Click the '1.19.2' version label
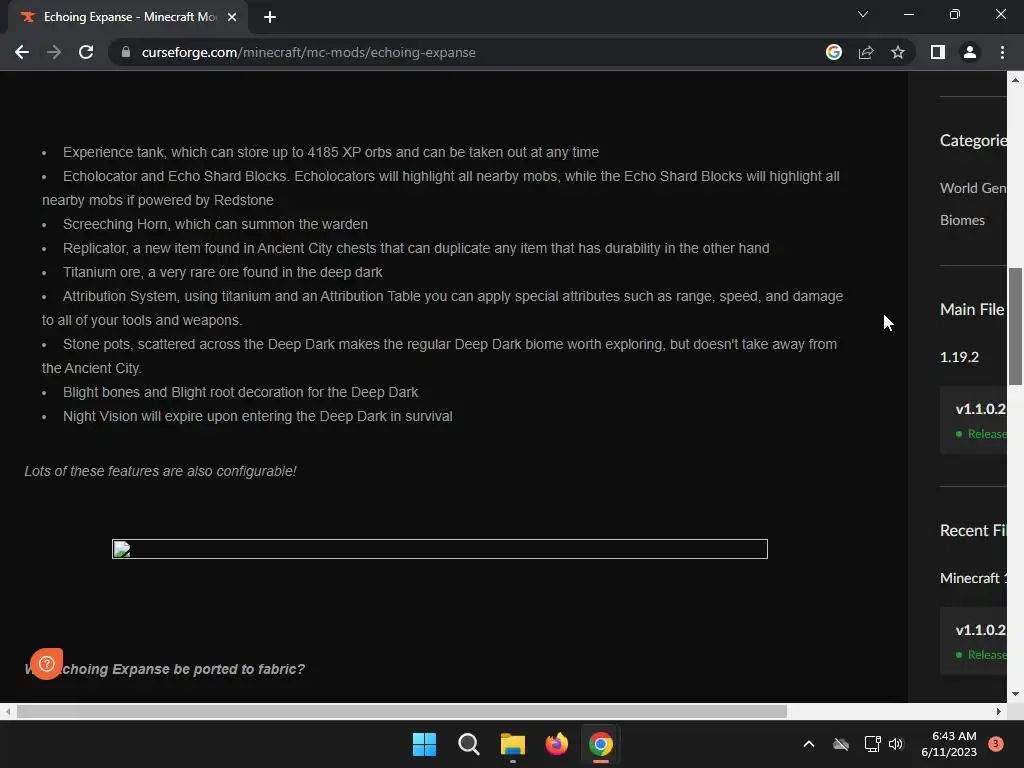 pos(959,357)
